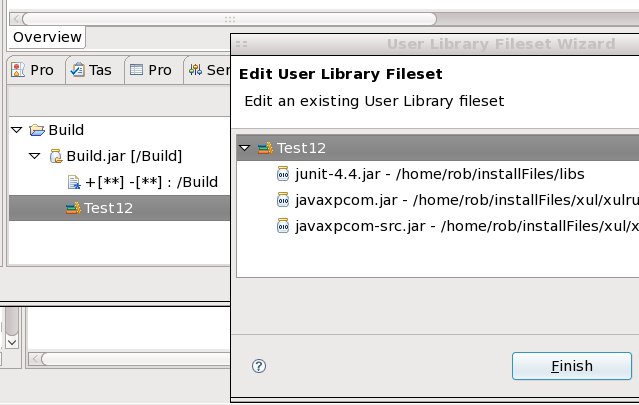Collapse the Build.jar tree node
Viewport: 639px width, 405px height.
point(34,156)
